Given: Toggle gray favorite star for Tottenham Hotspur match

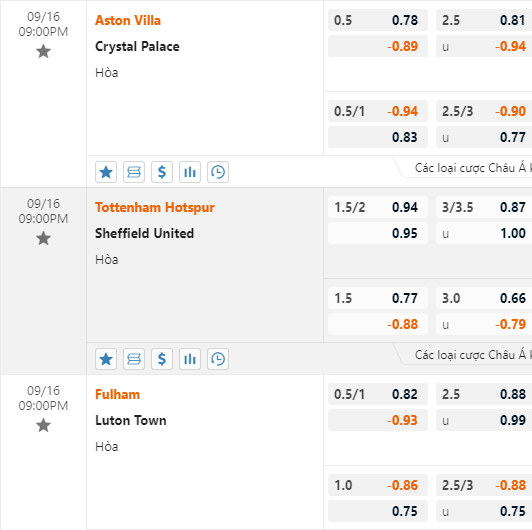Looking at the screenshot, I should coord(43,239).
